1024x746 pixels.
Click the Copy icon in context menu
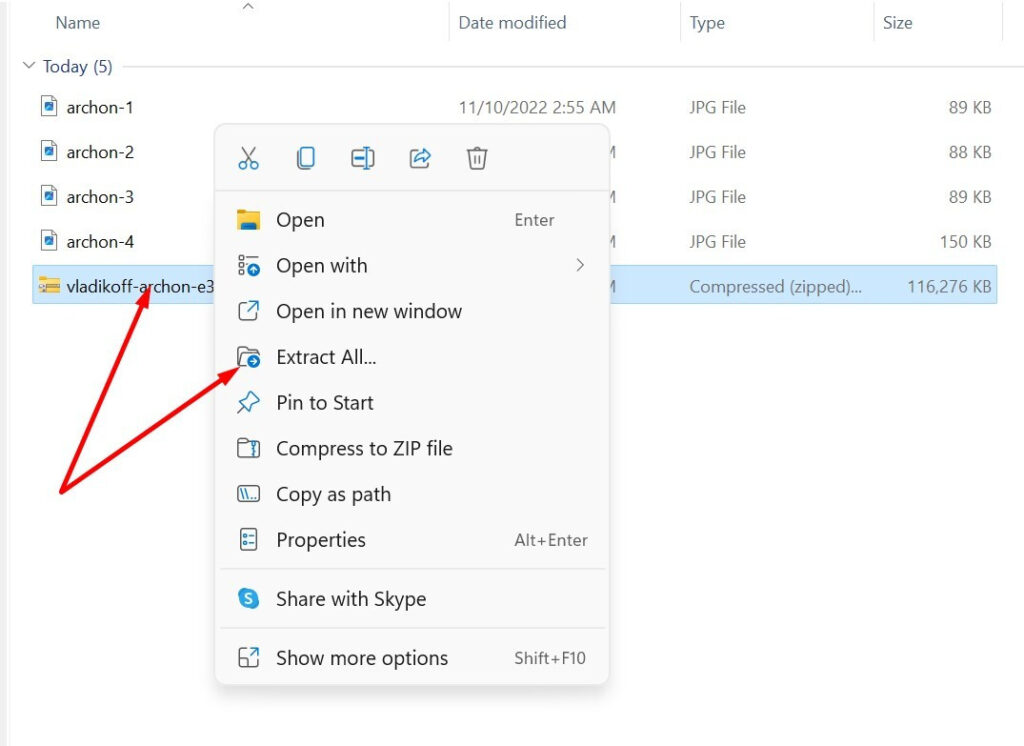(305, 158)
